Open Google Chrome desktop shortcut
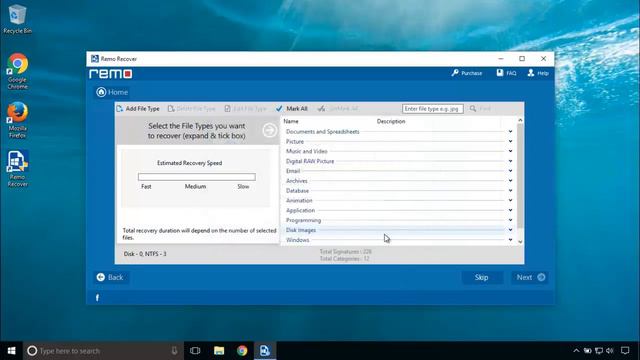The image size is (640, 360). 17,71
